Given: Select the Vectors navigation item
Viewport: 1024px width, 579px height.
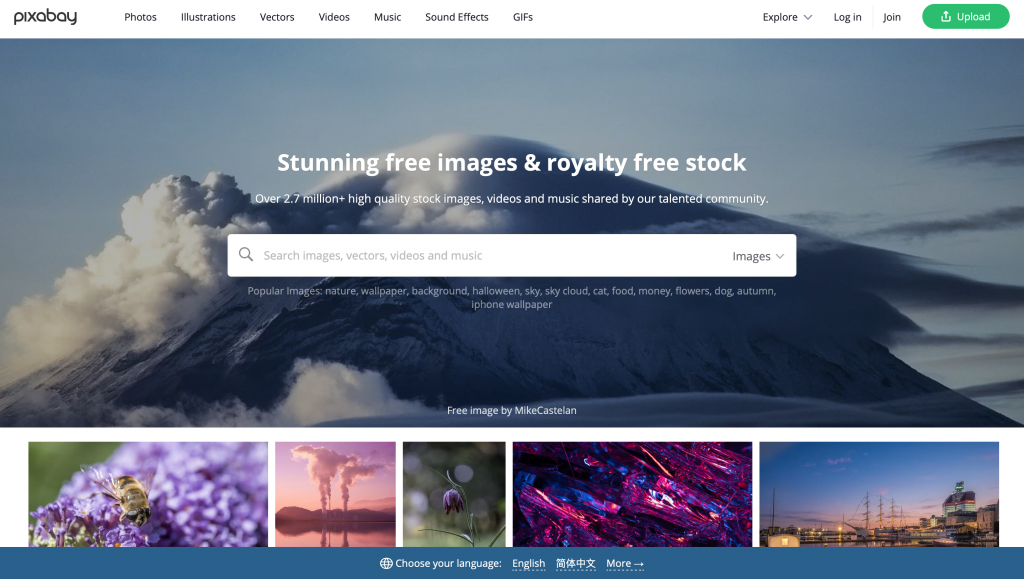Looking at the screenshot, I should pyautogui.click(x=277, y=17).
